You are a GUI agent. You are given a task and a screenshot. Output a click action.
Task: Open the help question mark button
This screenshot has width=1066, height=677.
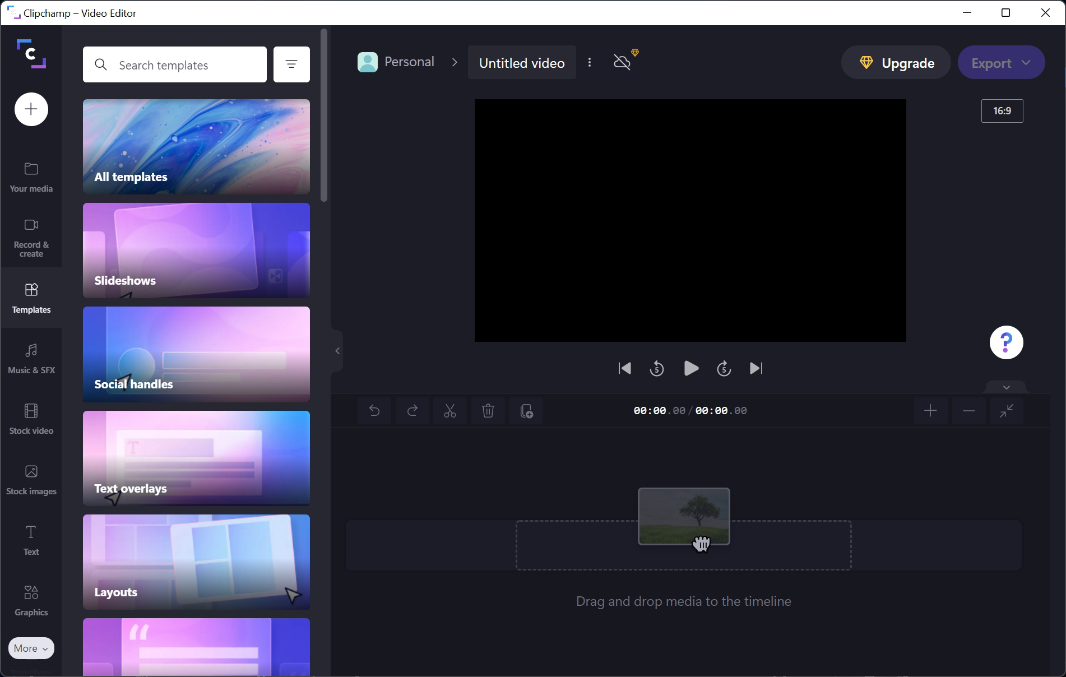[x=1006, y=343]
